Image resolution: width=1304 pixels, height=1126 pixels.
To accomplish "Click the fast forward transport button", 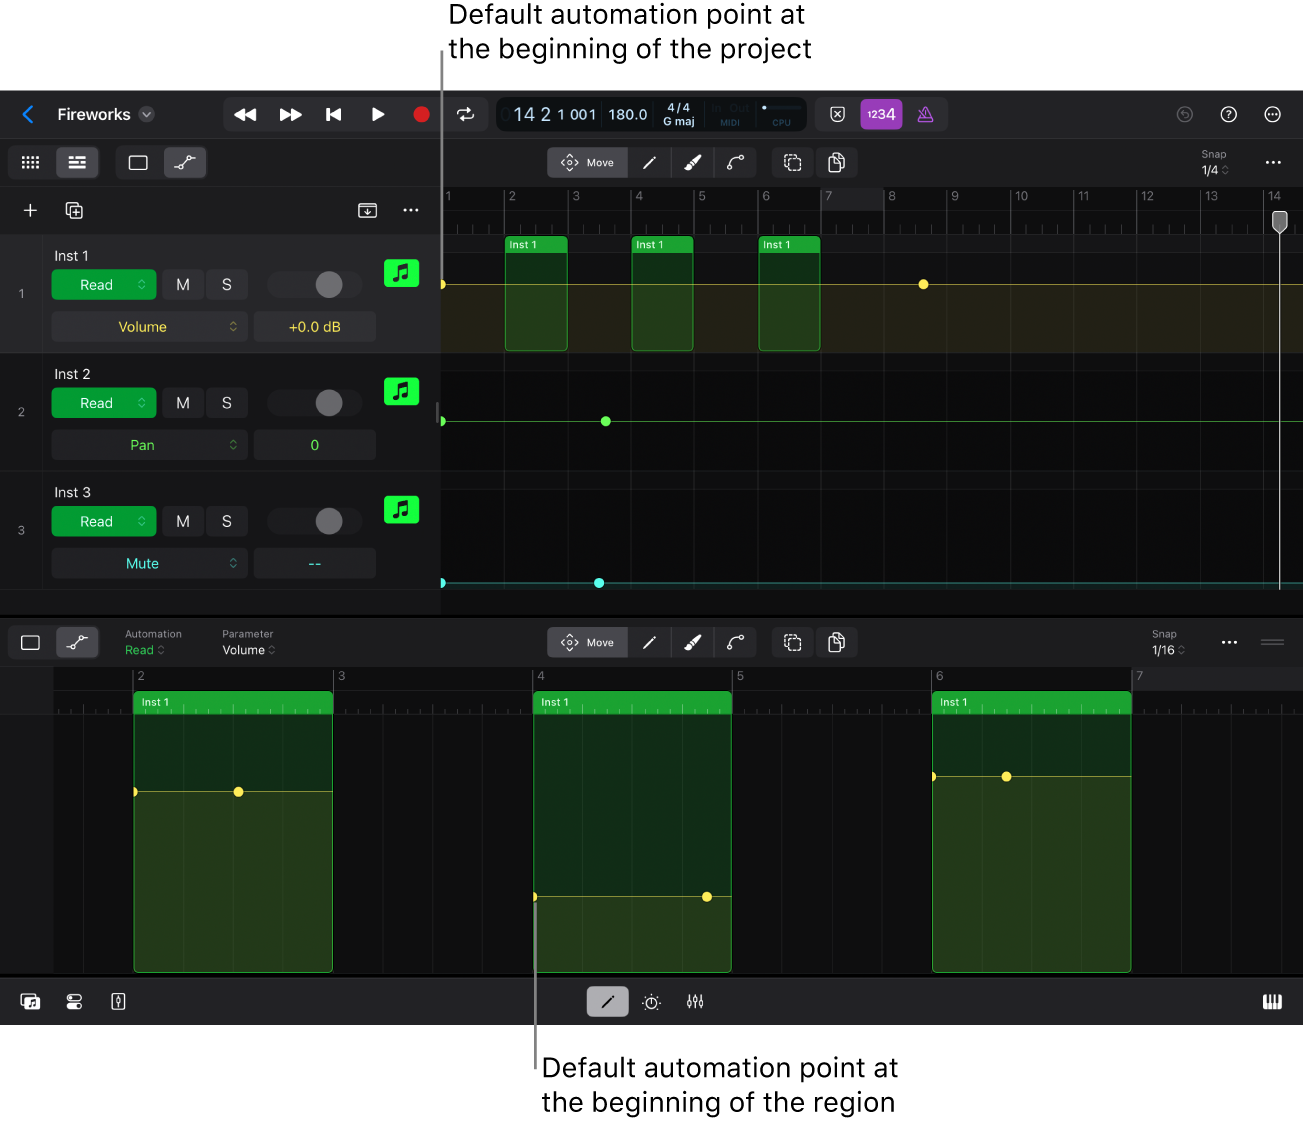I will [290, 114].
